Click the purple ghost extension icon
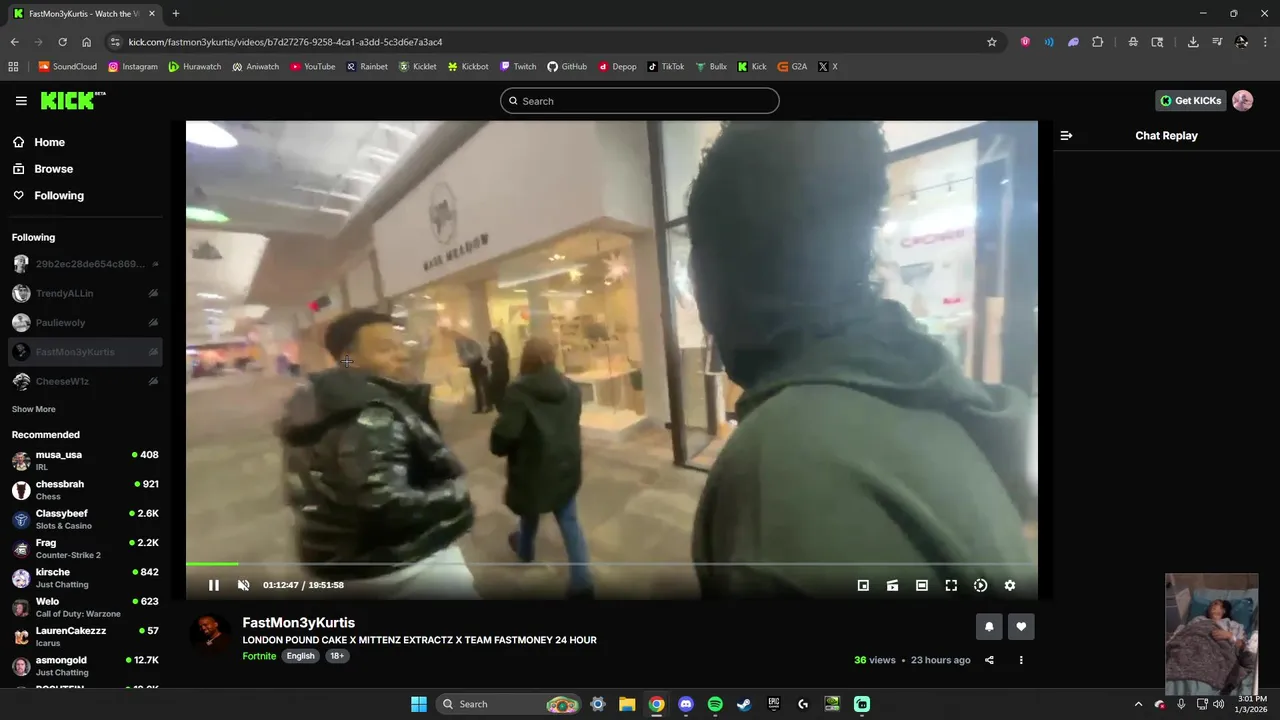The width and height of the screenshot is (1280, 720). coord(1073,42)
